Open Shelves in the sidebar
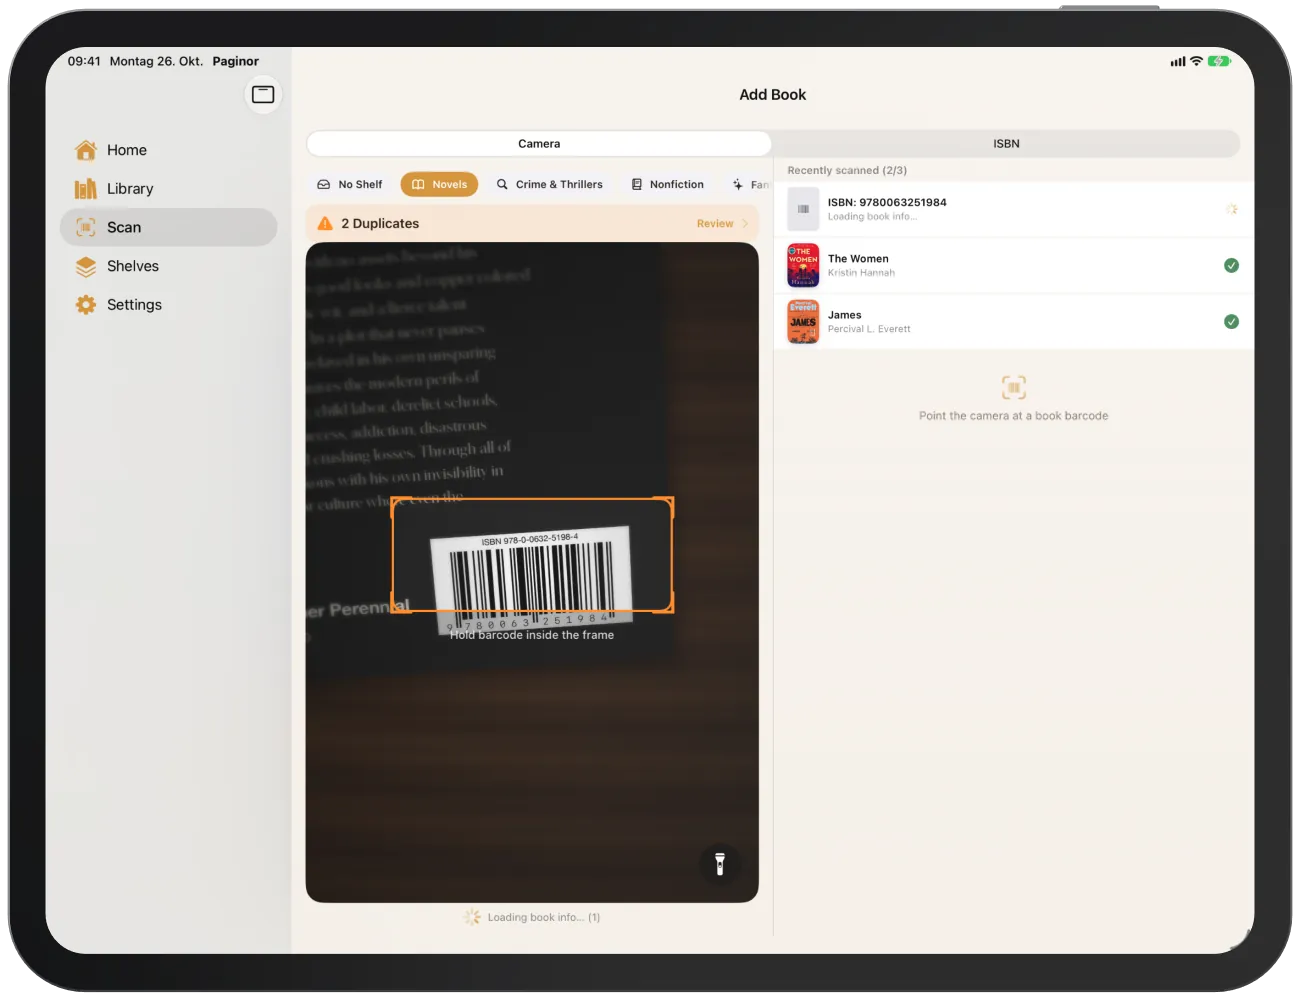 click(168, 266)
